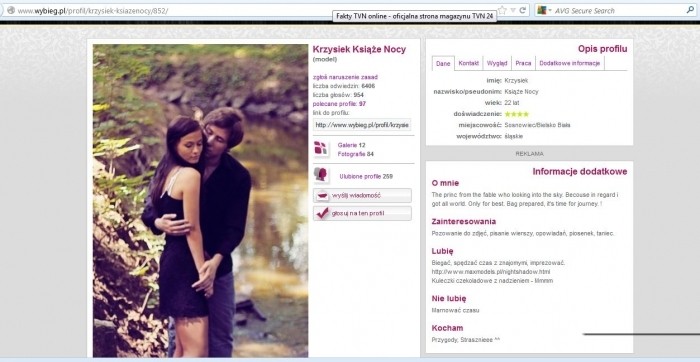This screenshot has width=700, height=362.
Task: Bookmark this page with the star icon
Action: 502,10
